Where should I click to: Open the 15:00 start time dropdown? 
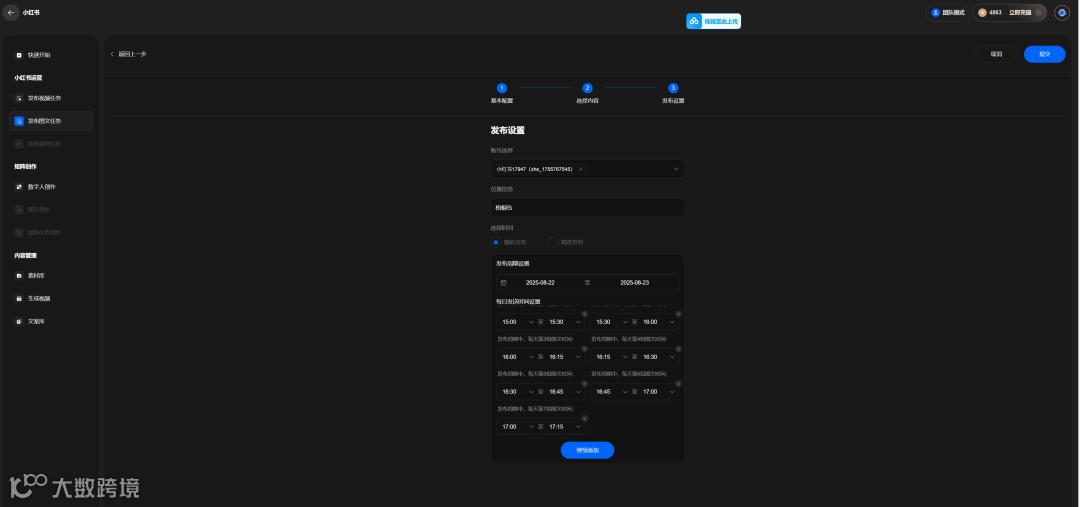click(x=516, y=322)
